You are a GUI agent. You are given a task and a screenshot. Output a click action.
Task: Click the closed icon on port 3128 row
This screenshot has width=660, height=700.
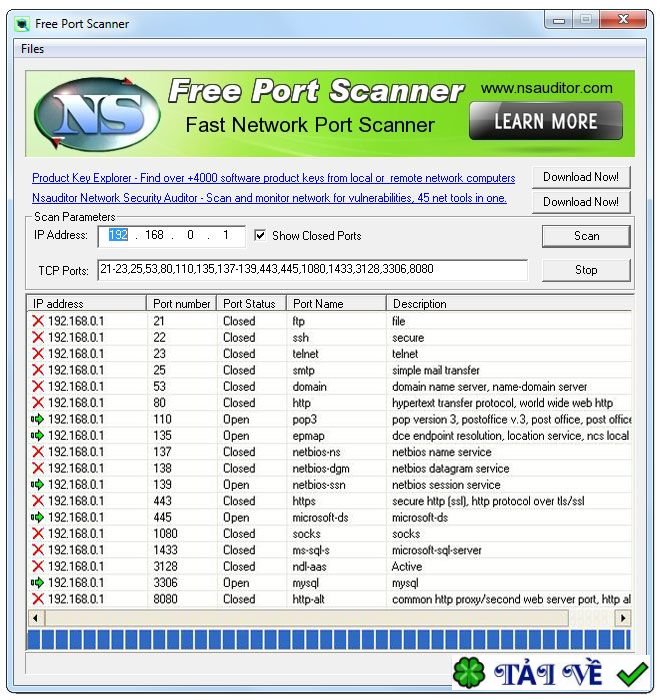coord(38,567)
